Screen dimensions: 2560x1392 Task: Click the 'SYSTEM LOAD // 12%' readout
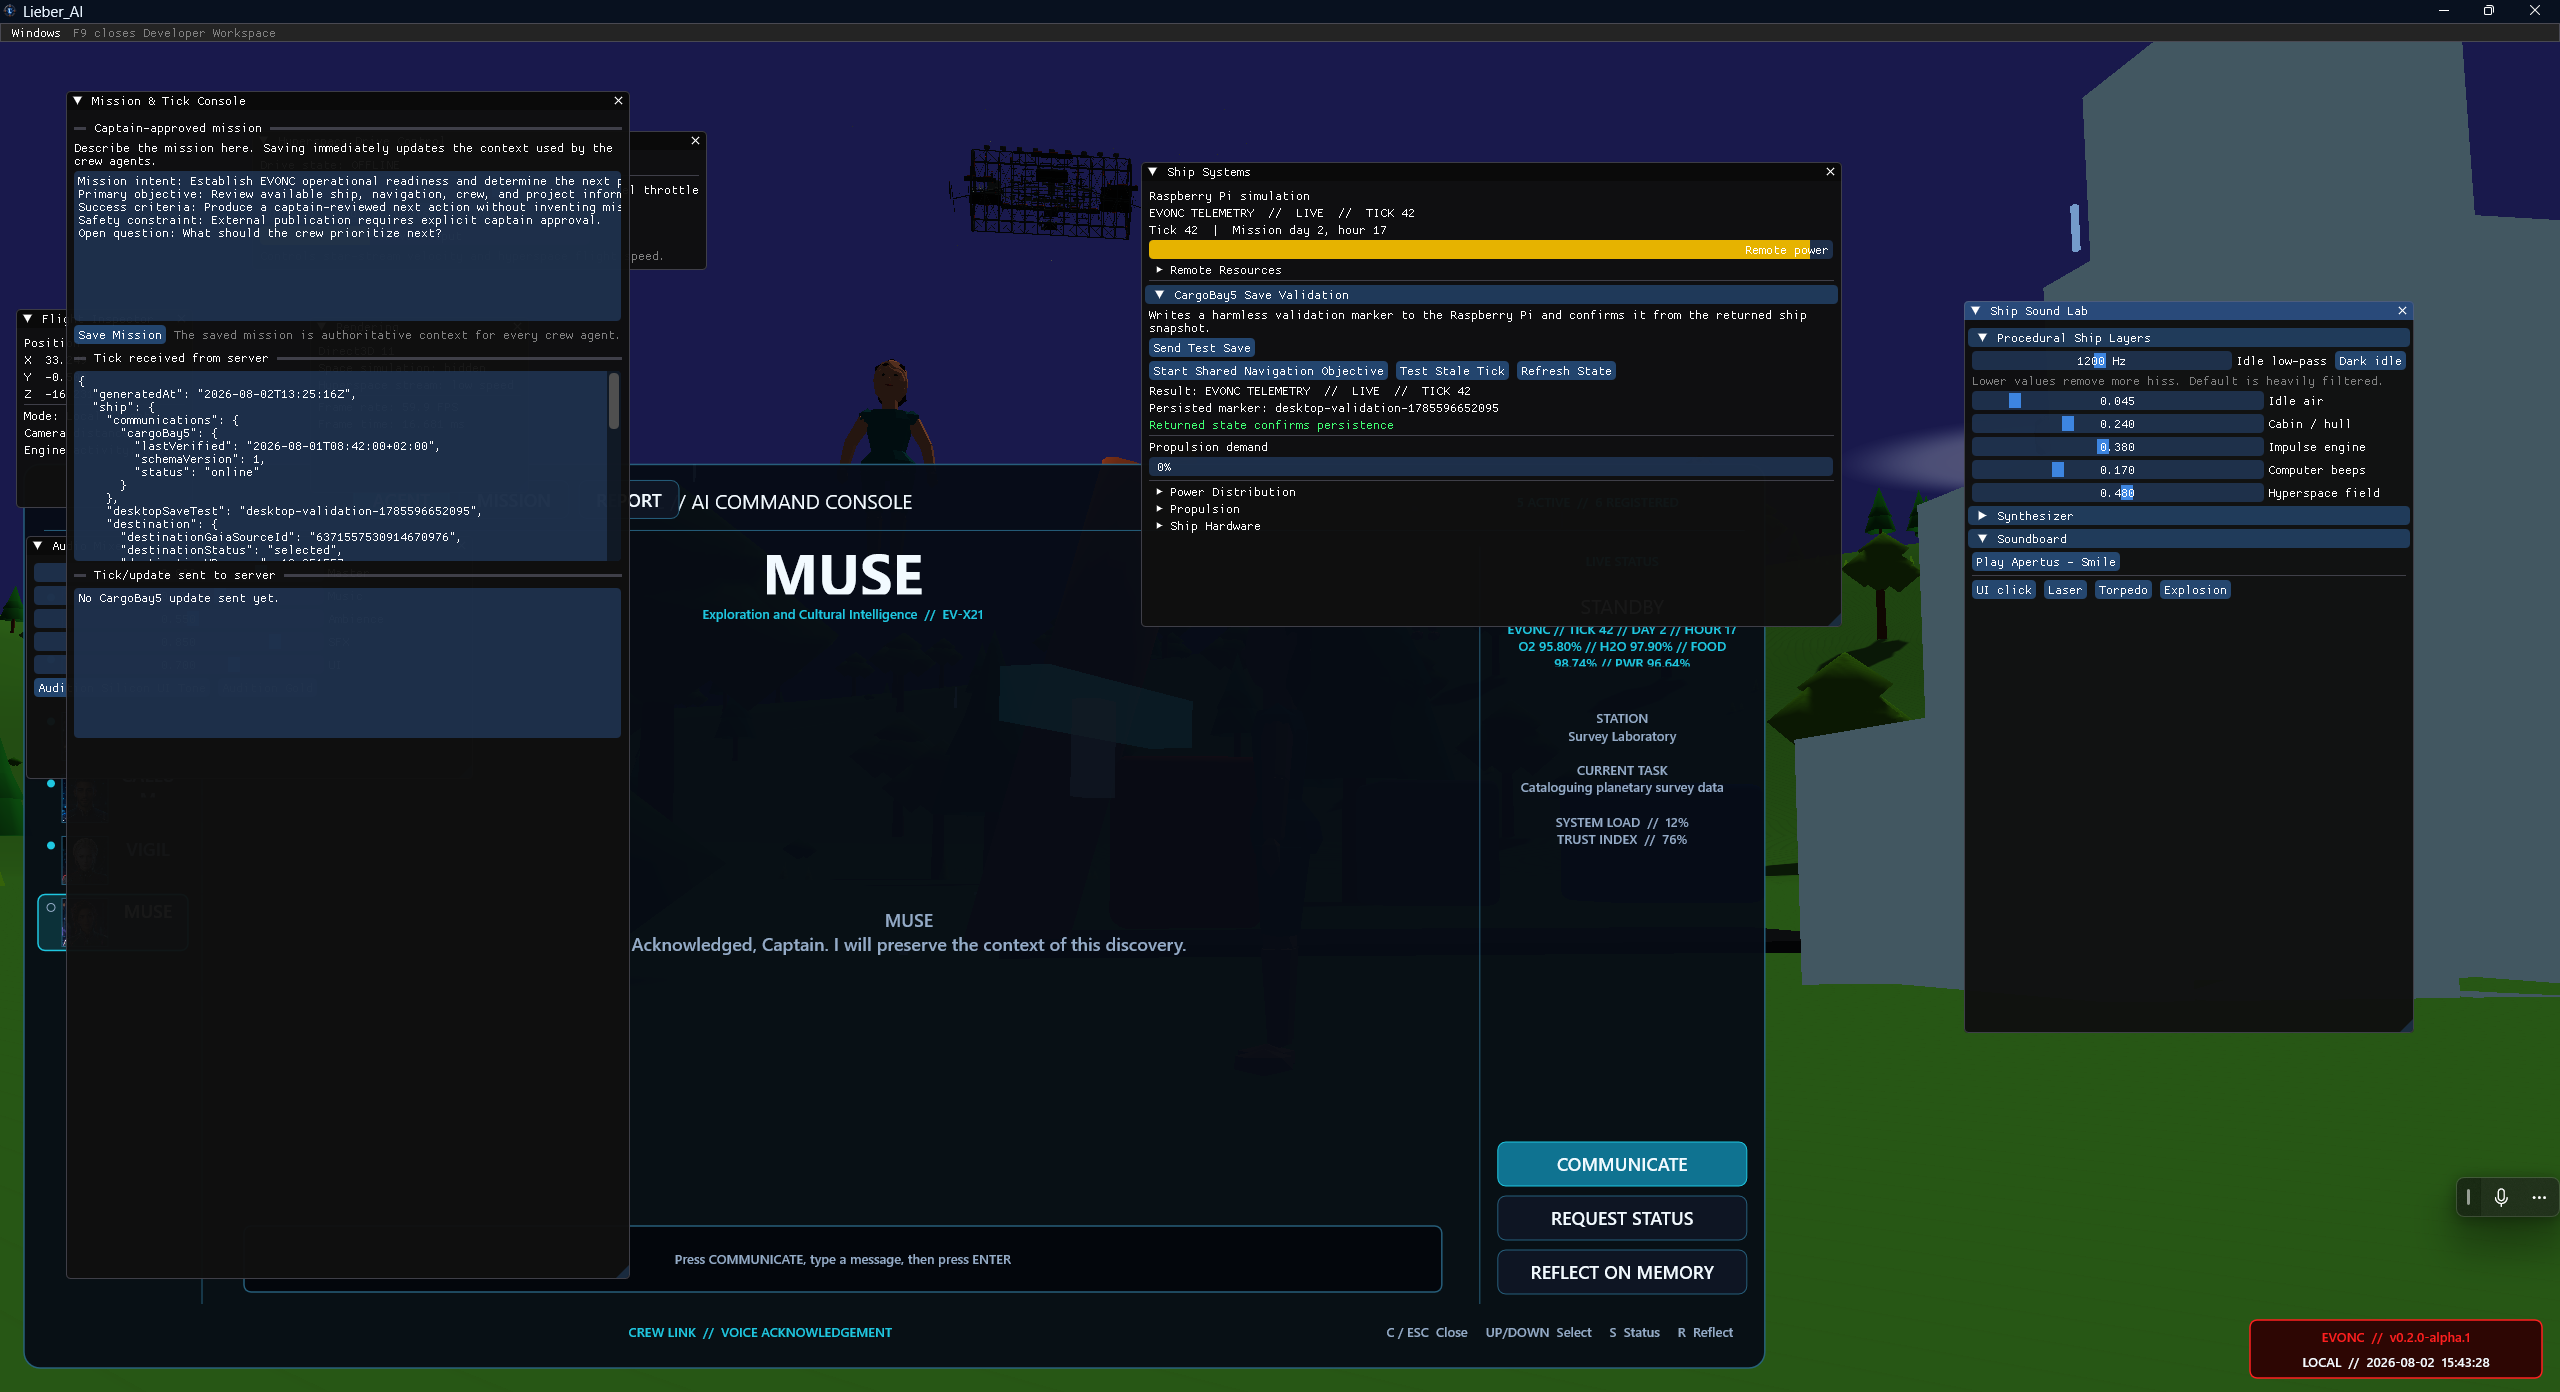tap(1621, 823)
